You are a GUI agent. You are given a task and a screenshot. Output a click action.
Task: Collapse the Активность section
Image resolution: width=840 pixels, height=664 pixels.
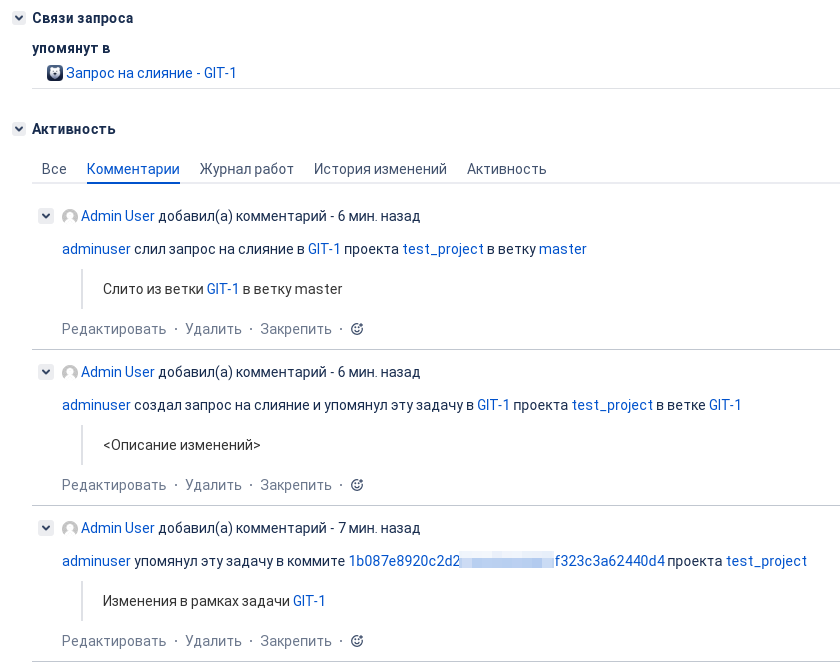[17, 129]
